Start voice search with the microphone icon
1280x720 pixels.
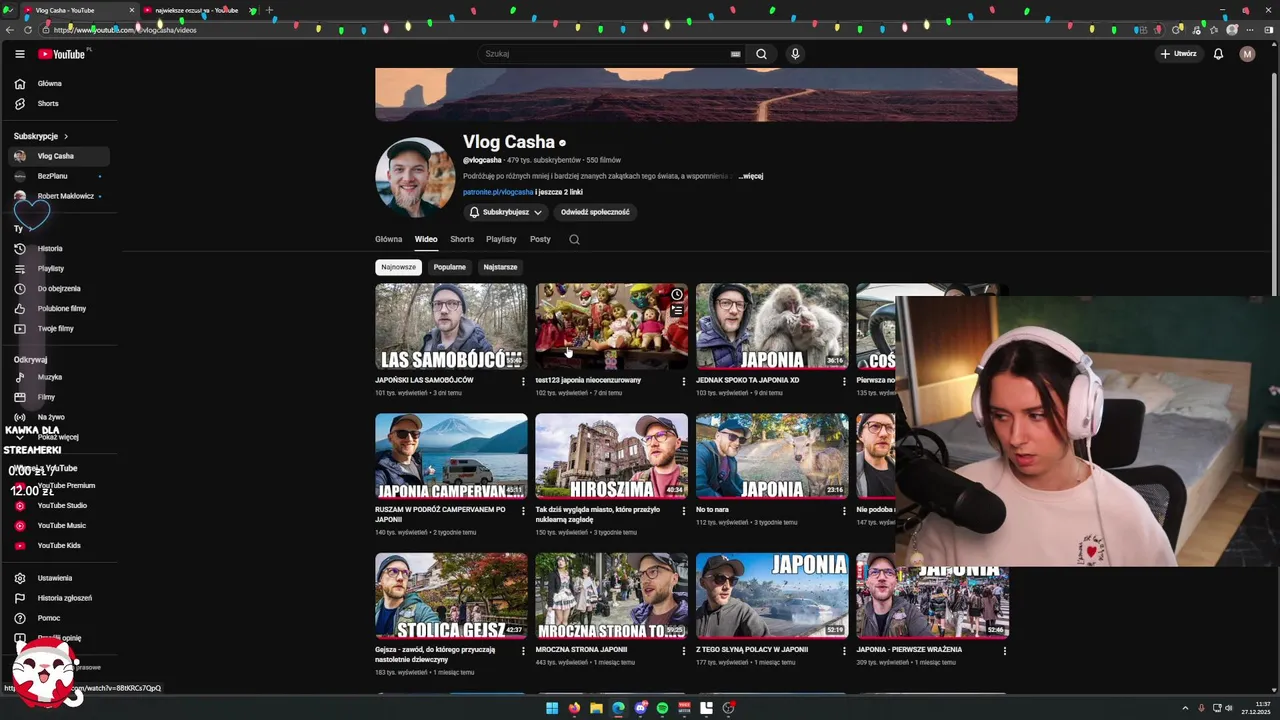coord(795,54)
